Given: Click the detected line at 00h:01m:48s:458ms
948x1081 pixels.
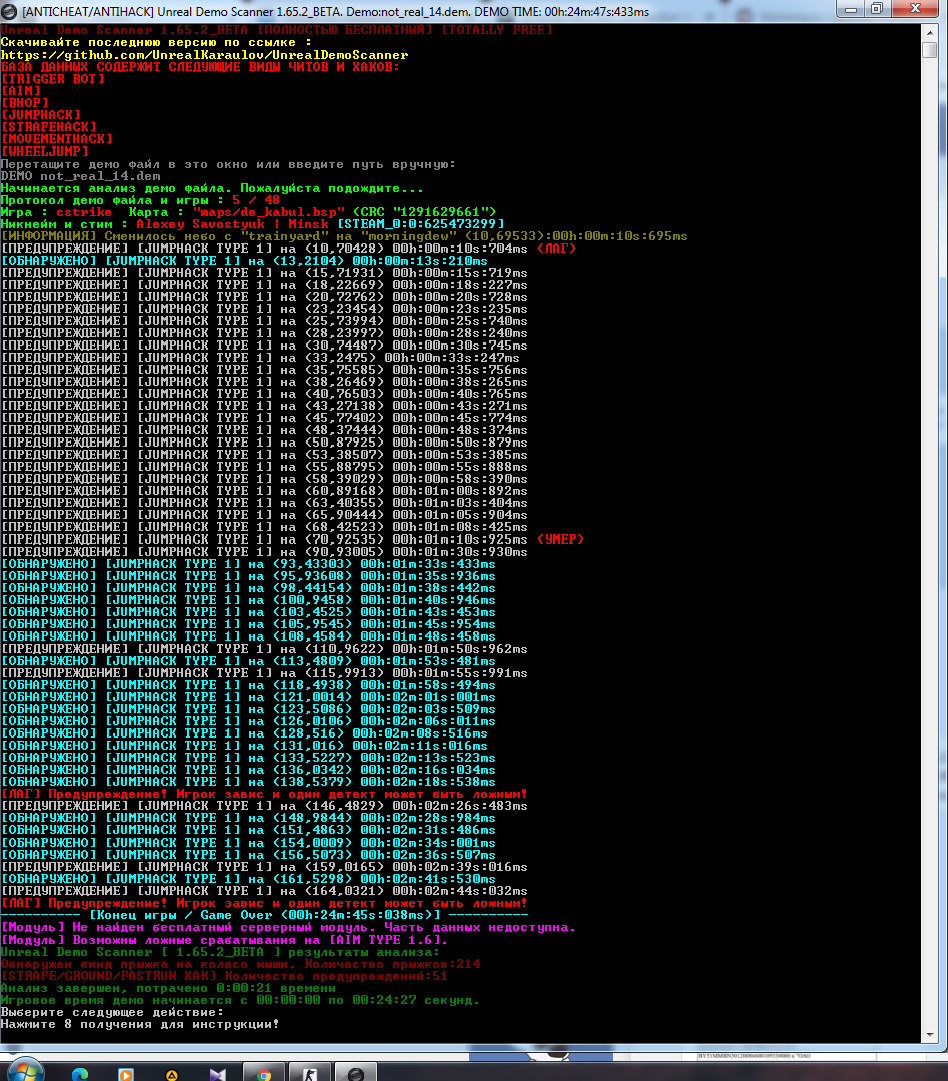Looking at the screenshot, I should (248, 636).
